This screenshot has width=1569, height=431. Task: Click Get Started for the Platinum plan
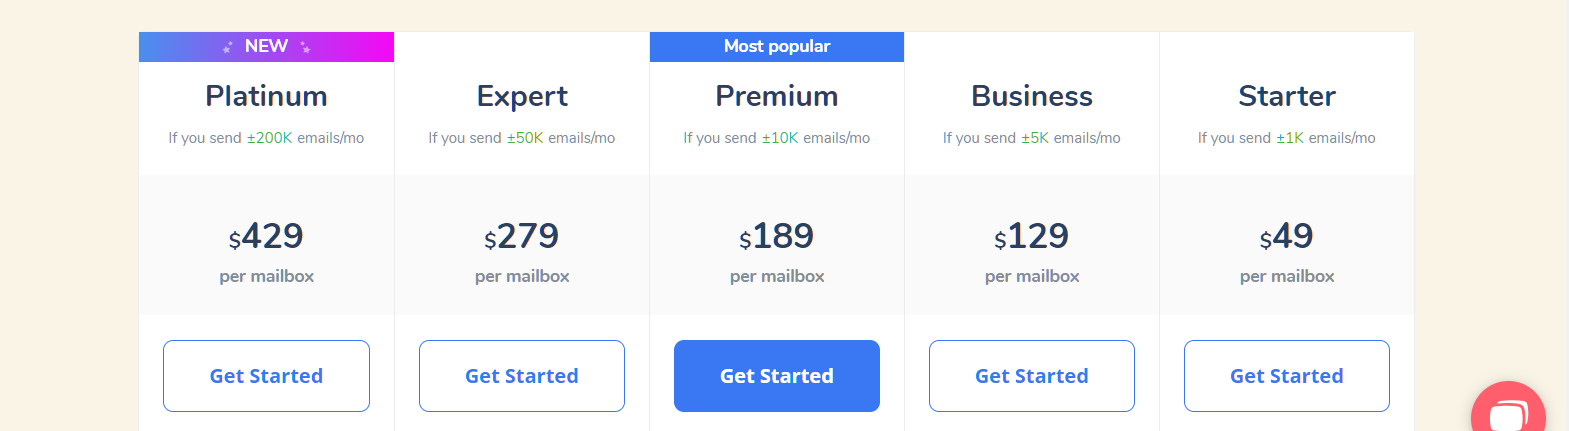pyautogui.click(x=266, y=376)
